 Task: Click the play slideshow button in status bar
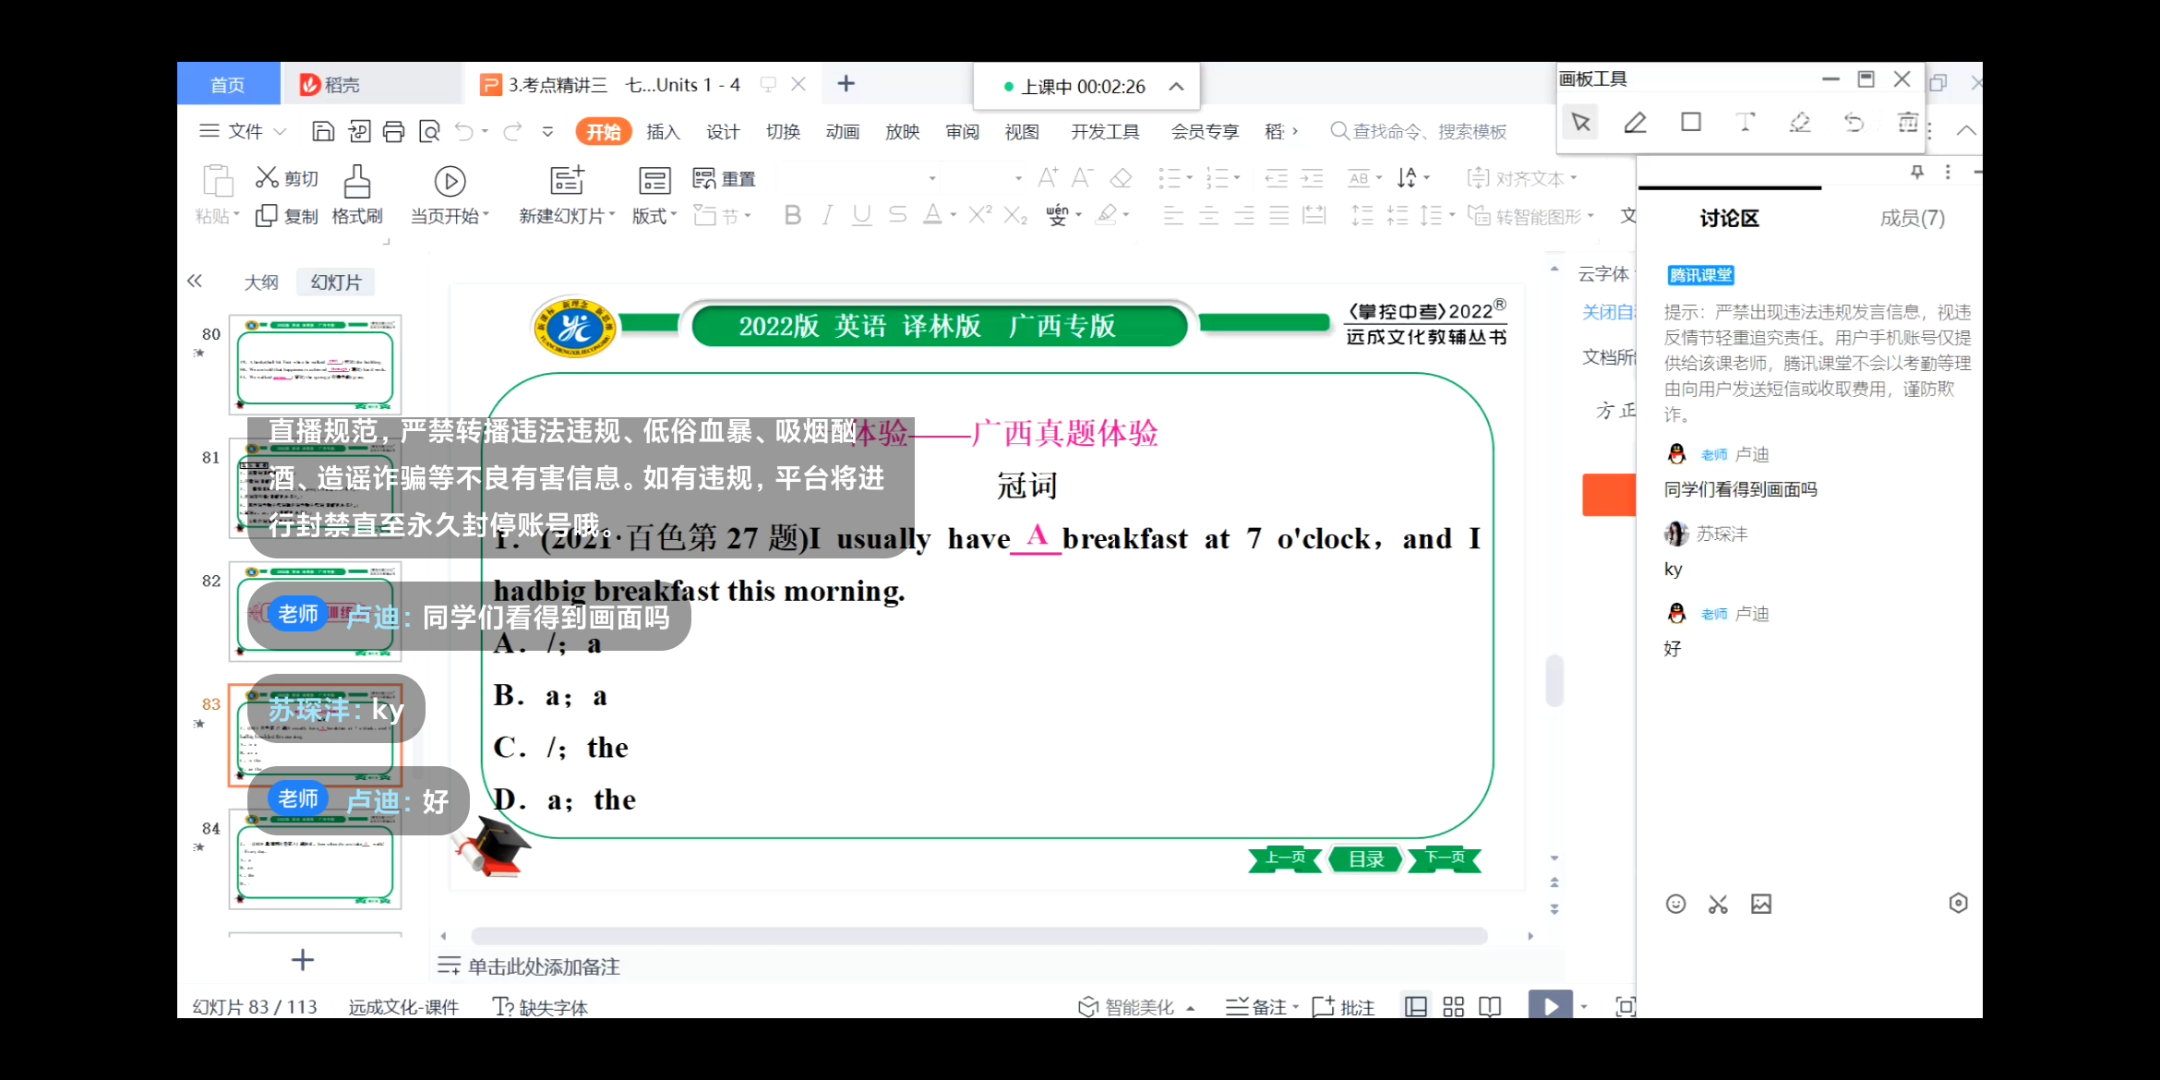click(1550, 1006)
